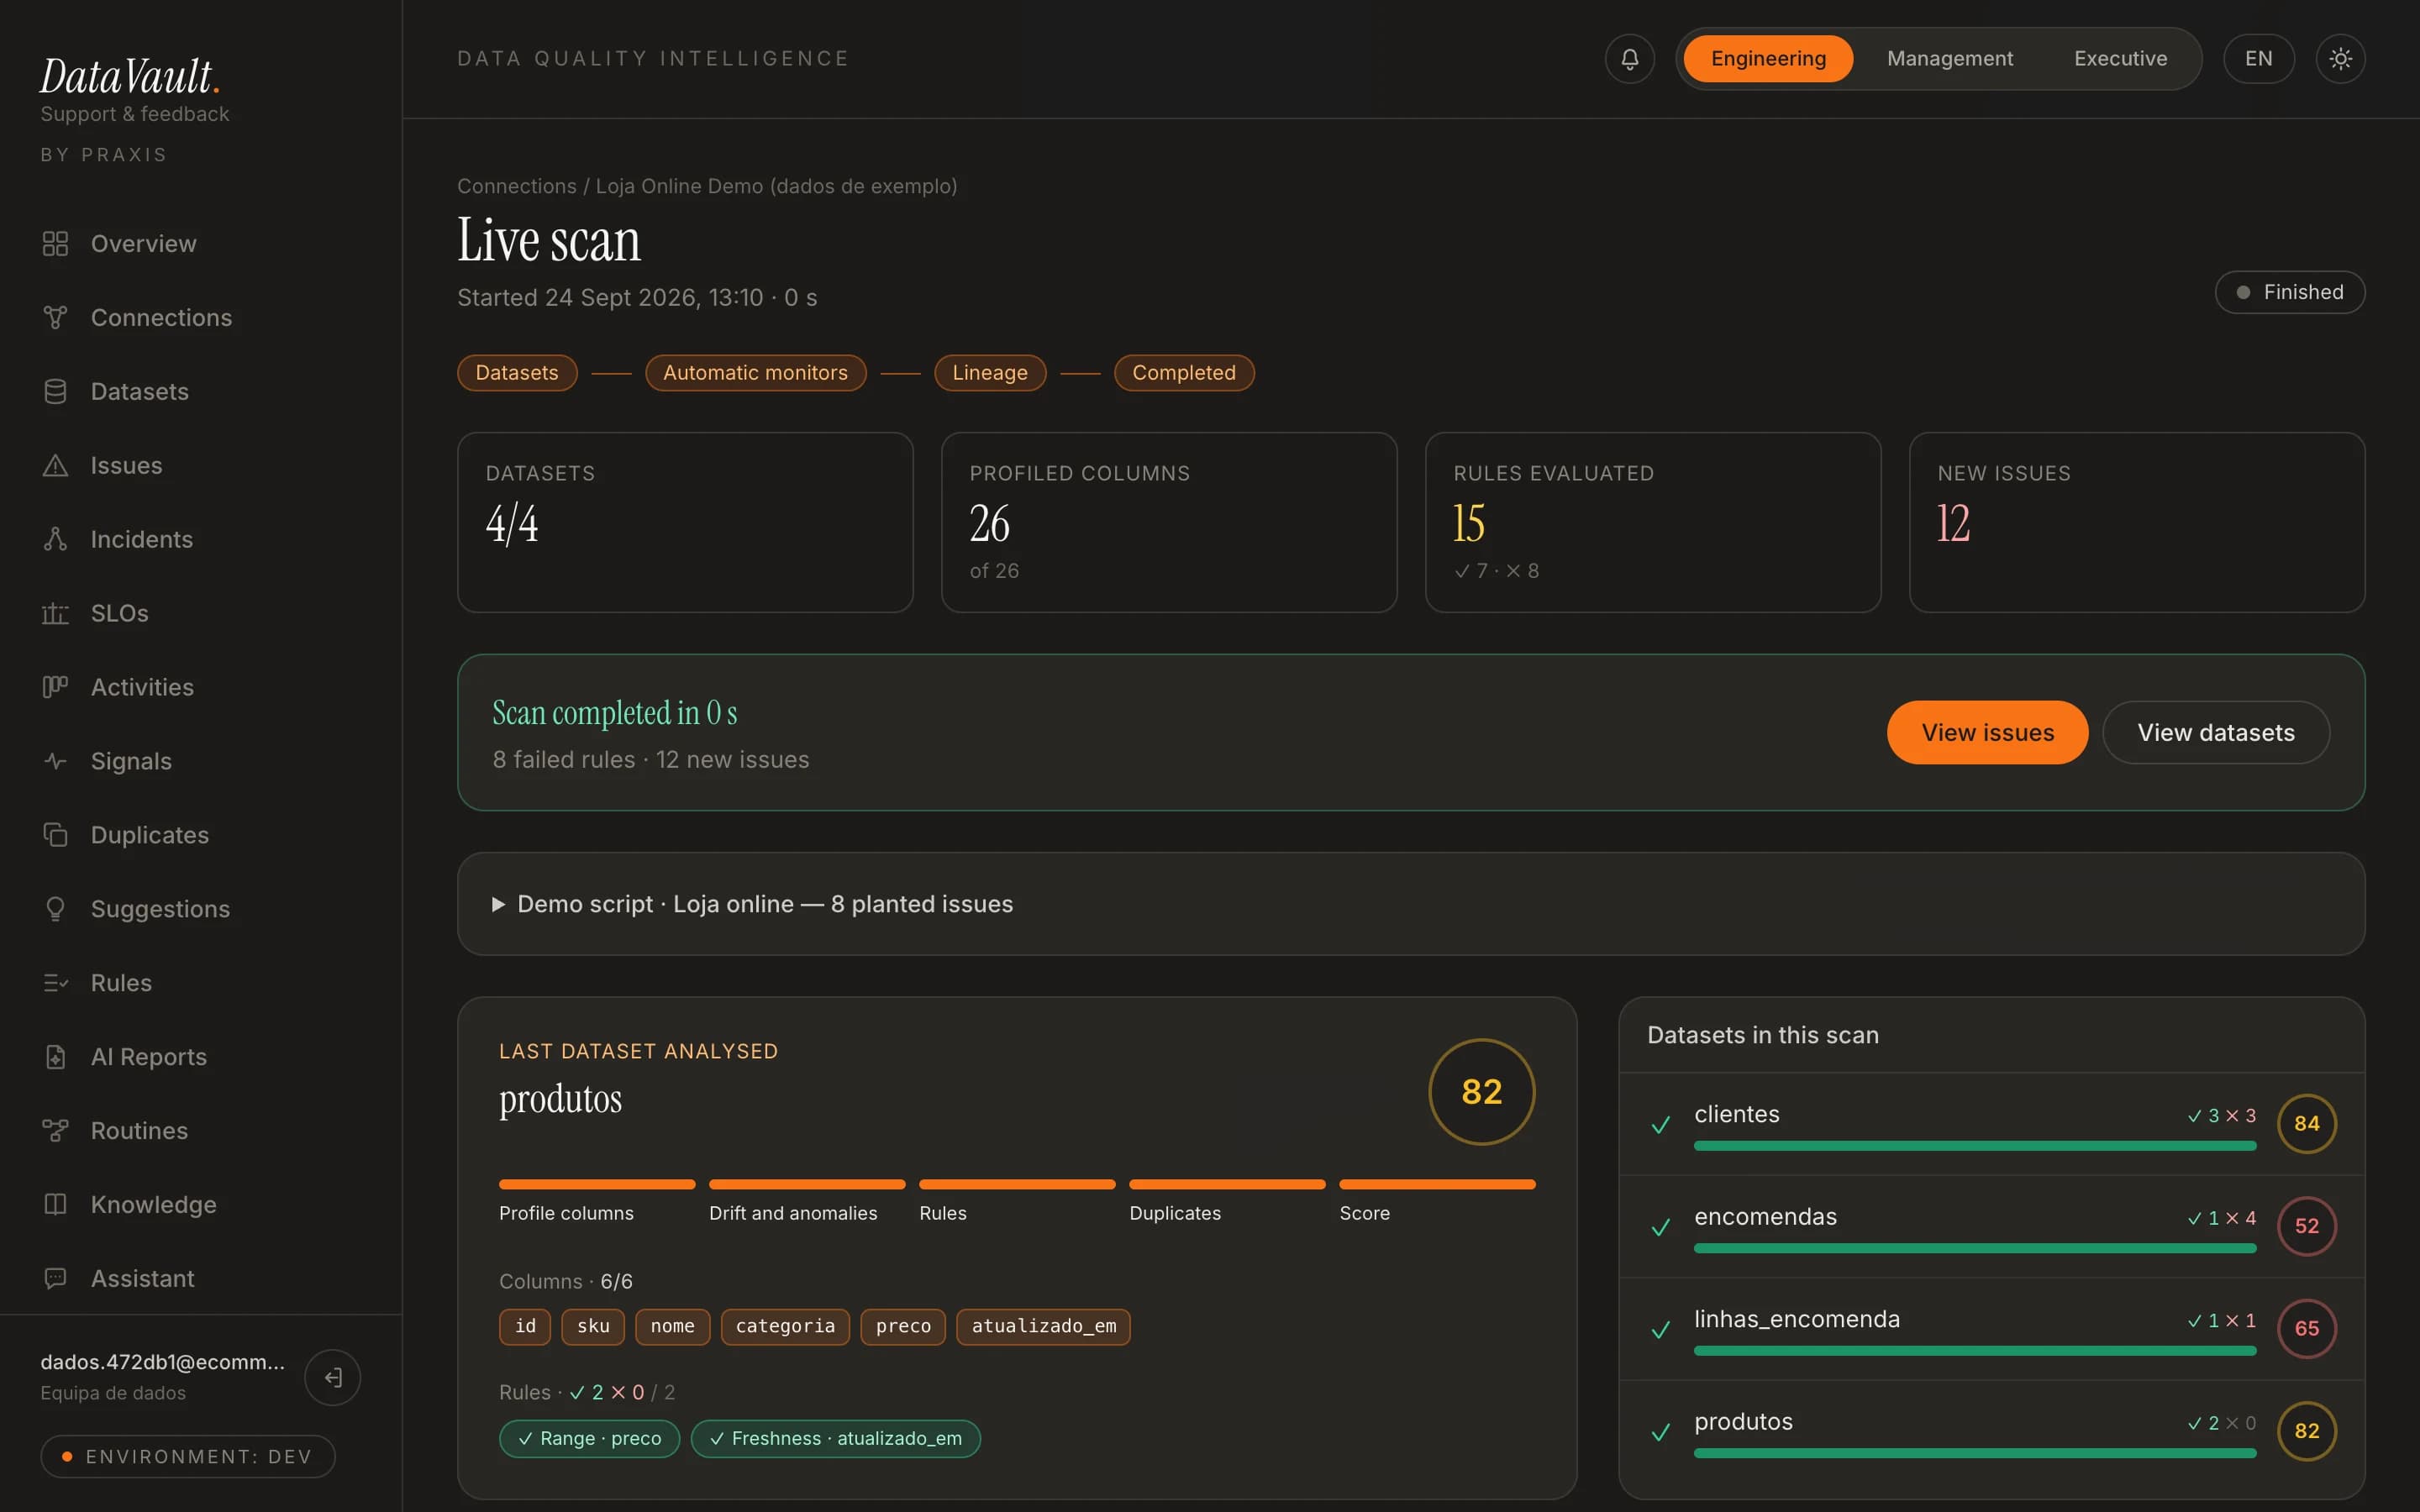Image resolution: width=2420 pixels, height=1512 pixels.
Task: Click the clientes progress bar
Action: point(1975,1146)
